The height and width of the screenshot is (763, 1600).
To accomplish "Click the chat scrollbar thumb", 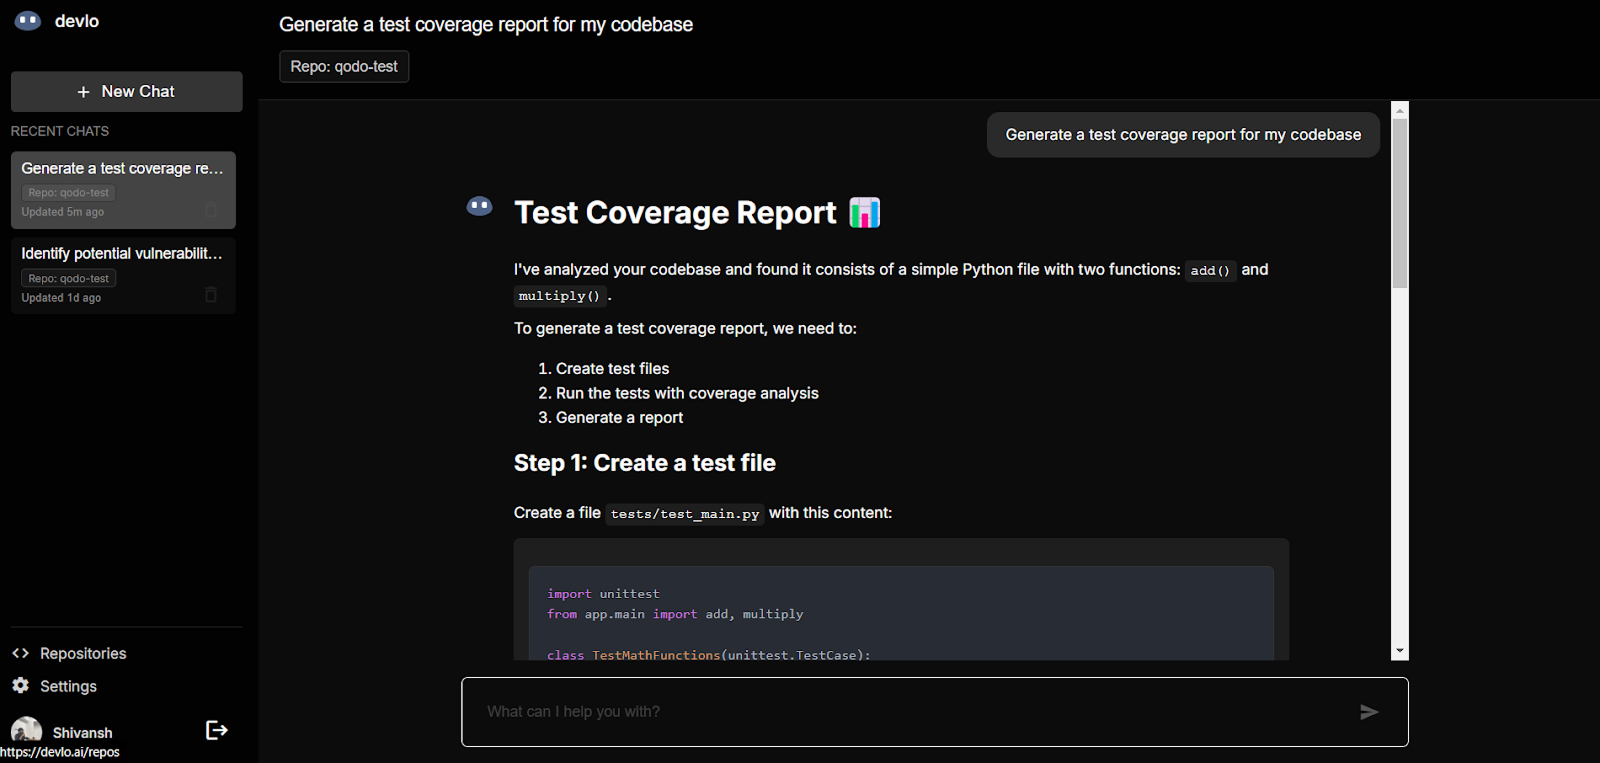I will coord(1400,204).
